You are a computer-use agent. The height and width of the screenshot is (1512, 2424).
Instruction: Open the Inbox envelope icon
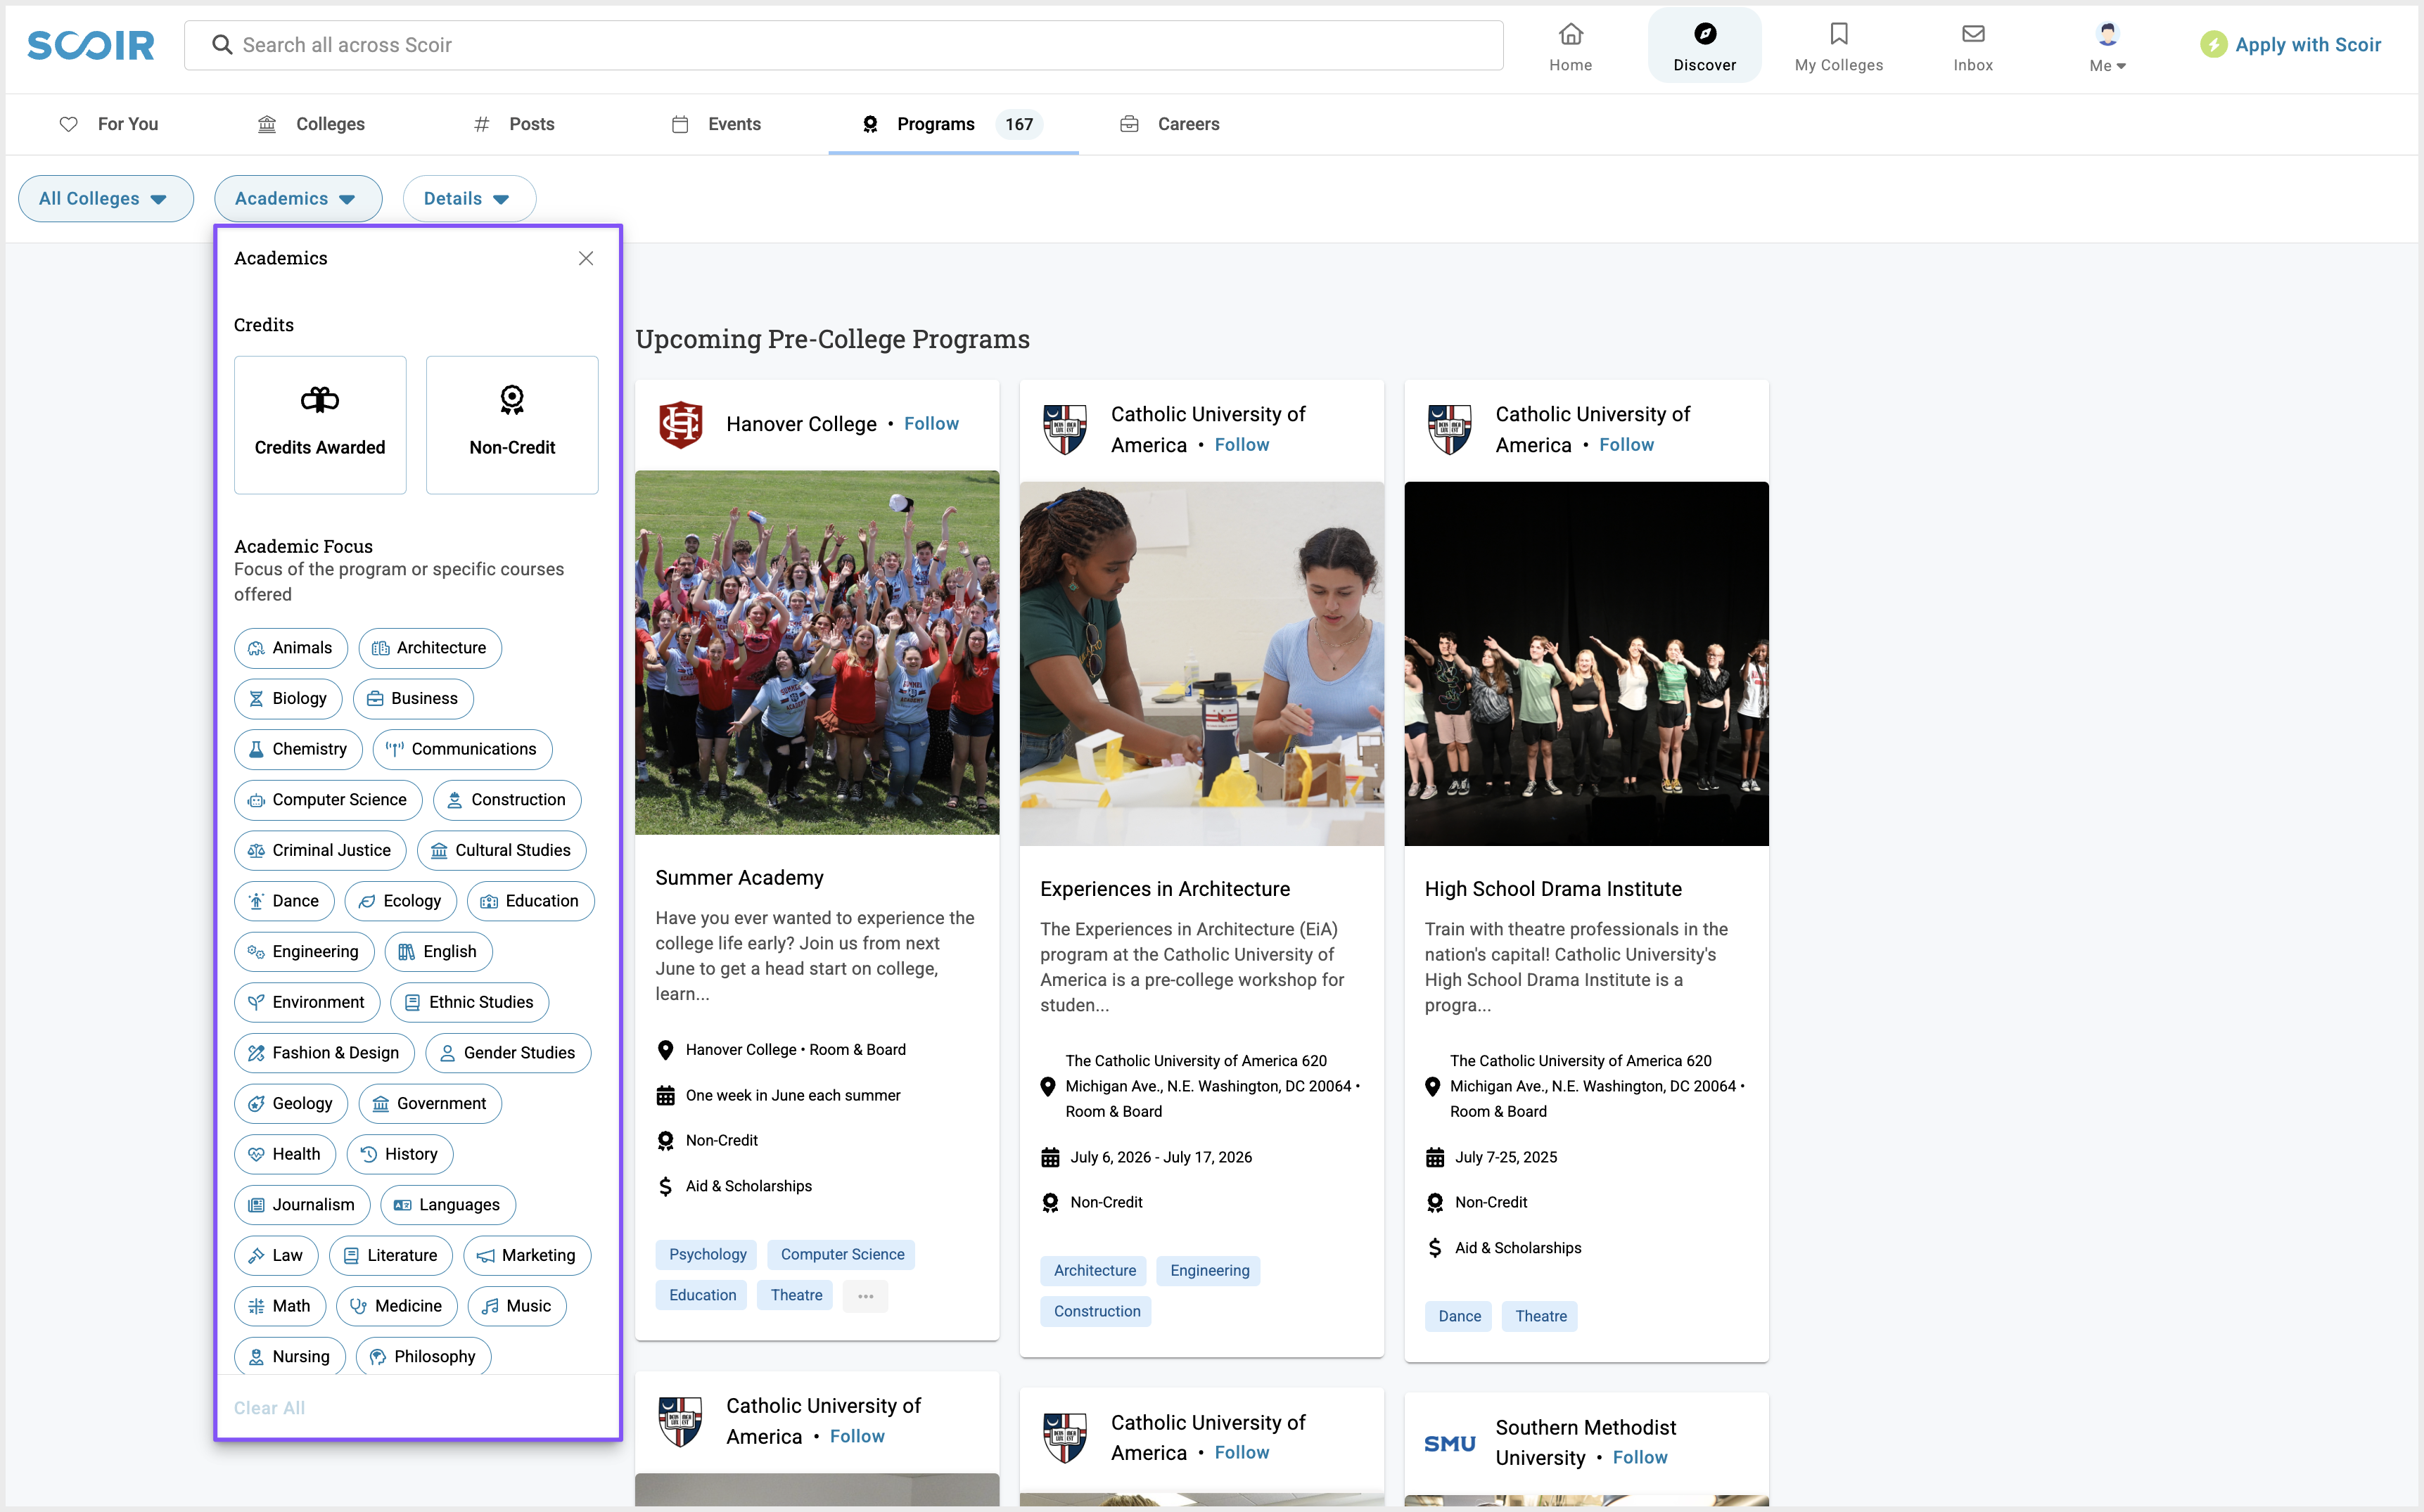point(1972,35)
